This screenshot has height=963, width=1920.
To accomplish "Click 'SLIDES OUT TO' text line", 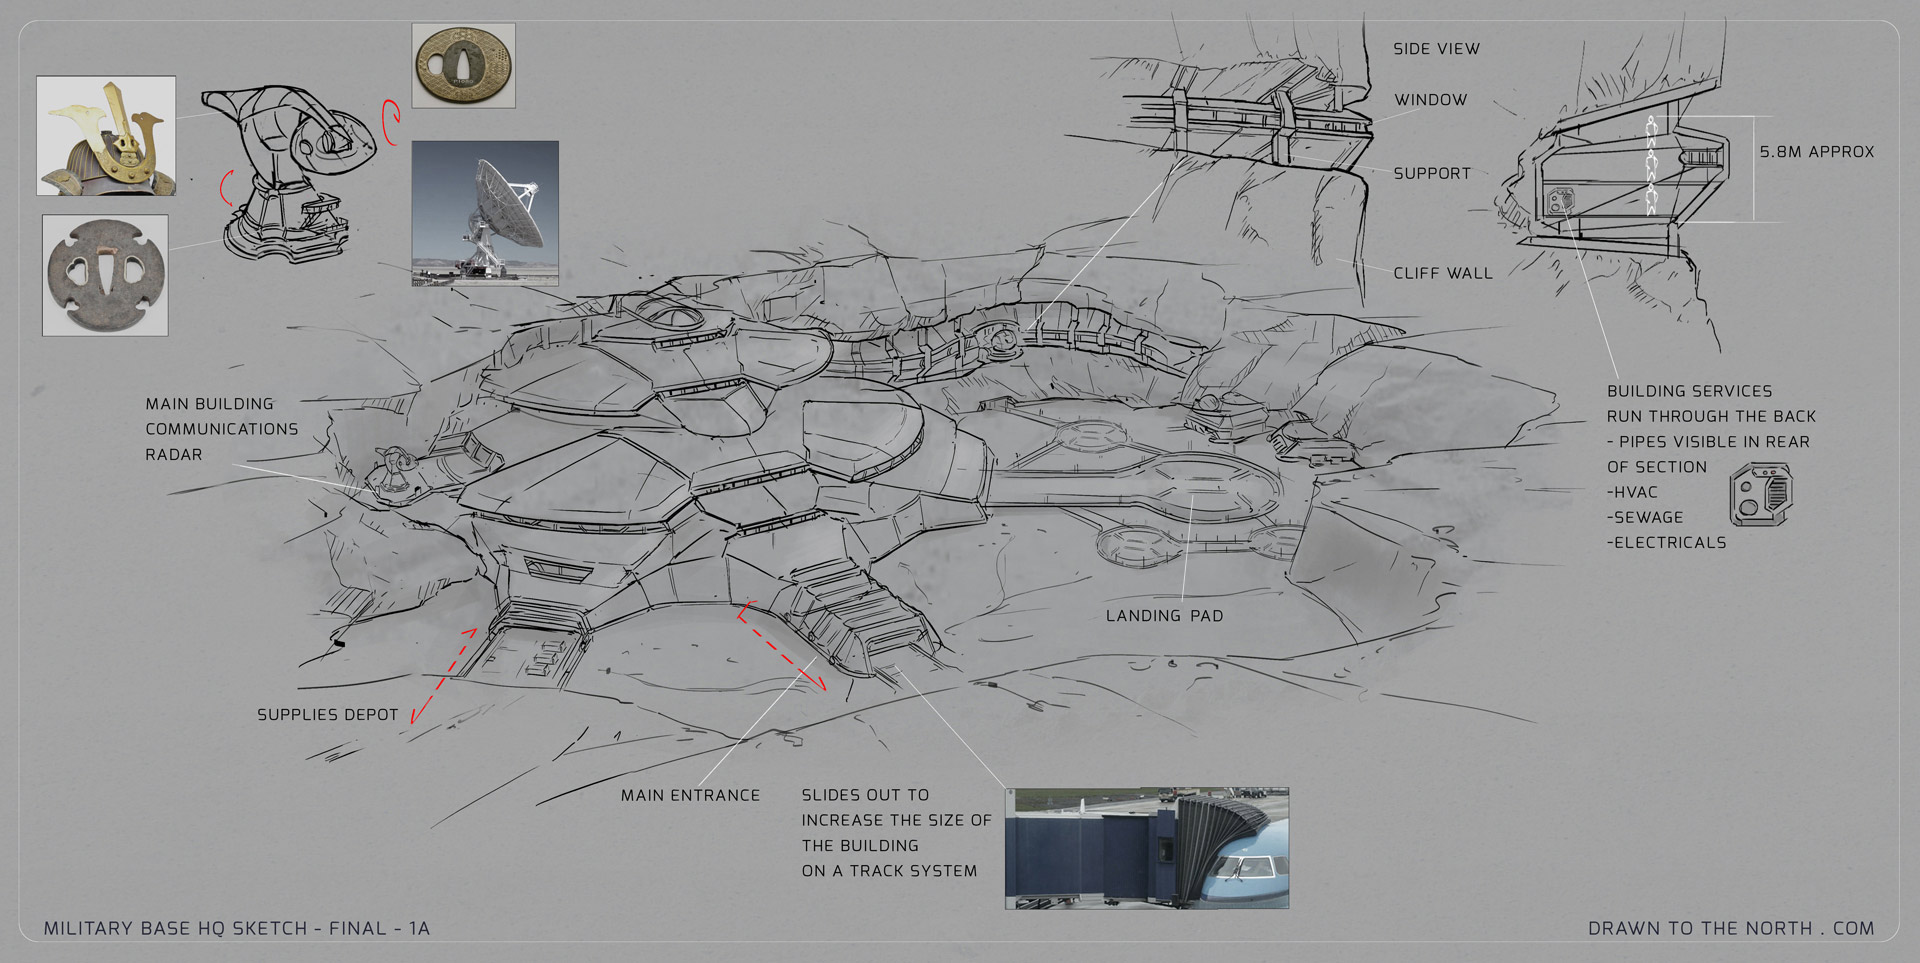I will [x=865, y=795].
